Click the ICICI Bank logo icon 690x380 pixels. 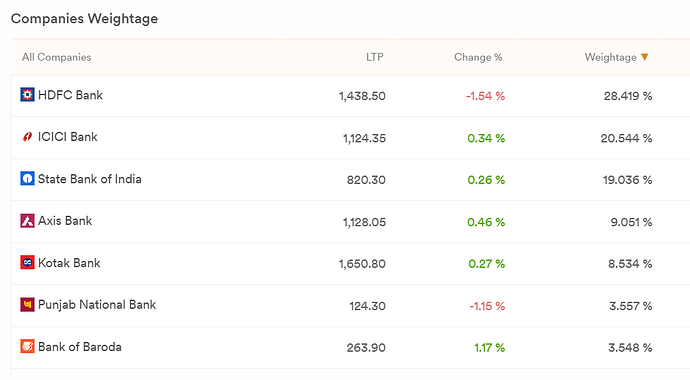(27, 137)
